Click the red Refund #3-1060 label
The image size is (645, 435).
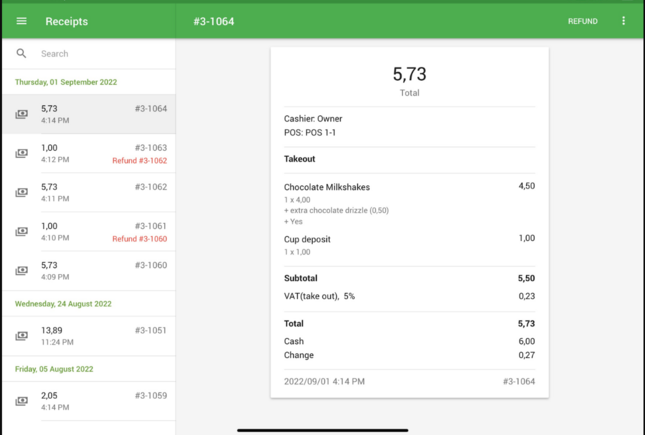click(139, 240)
